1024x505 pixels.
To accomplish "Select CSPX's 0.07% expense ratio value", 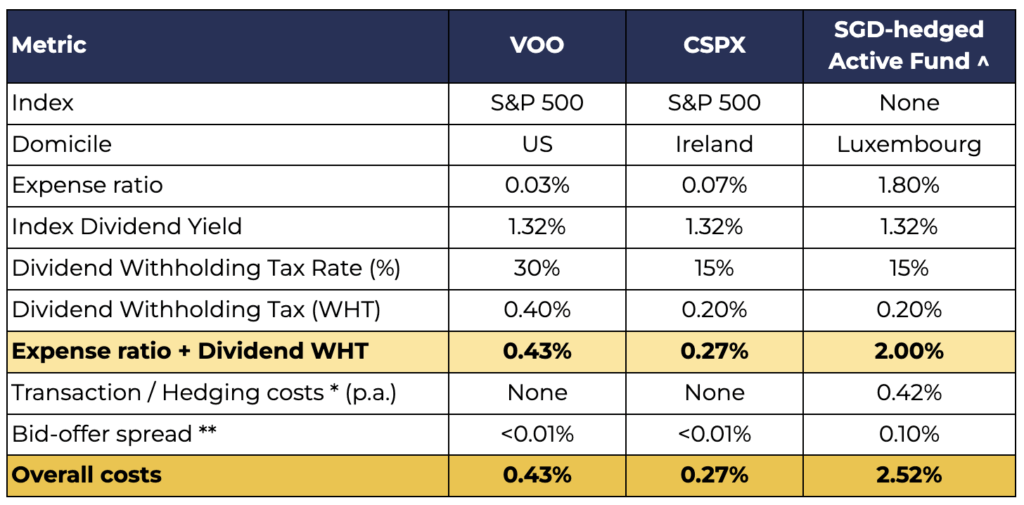I will pos(714,185).
